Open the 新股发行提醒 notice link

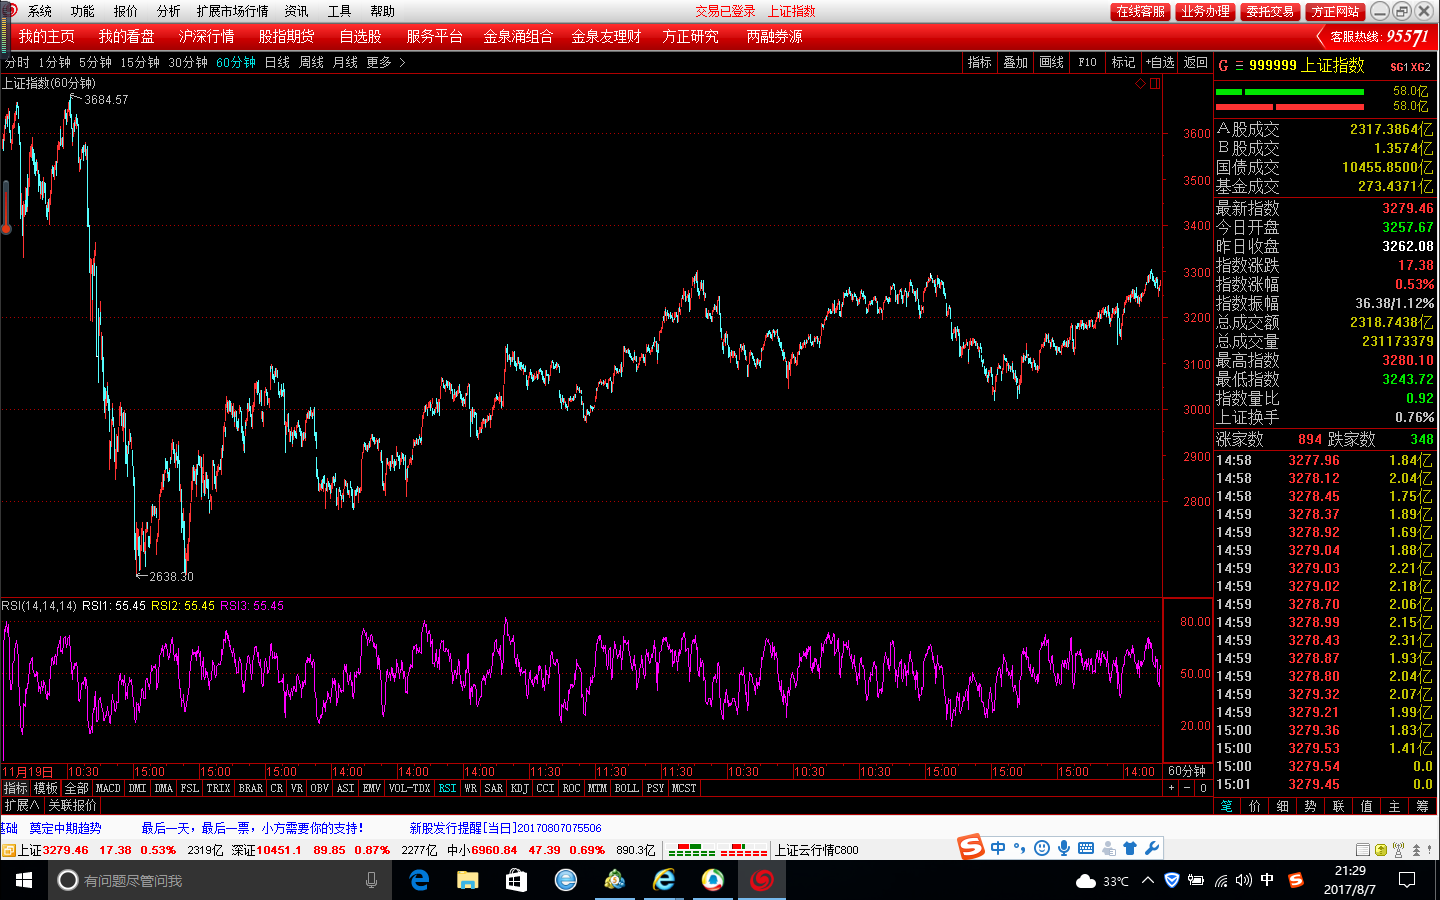pos(506,828)
